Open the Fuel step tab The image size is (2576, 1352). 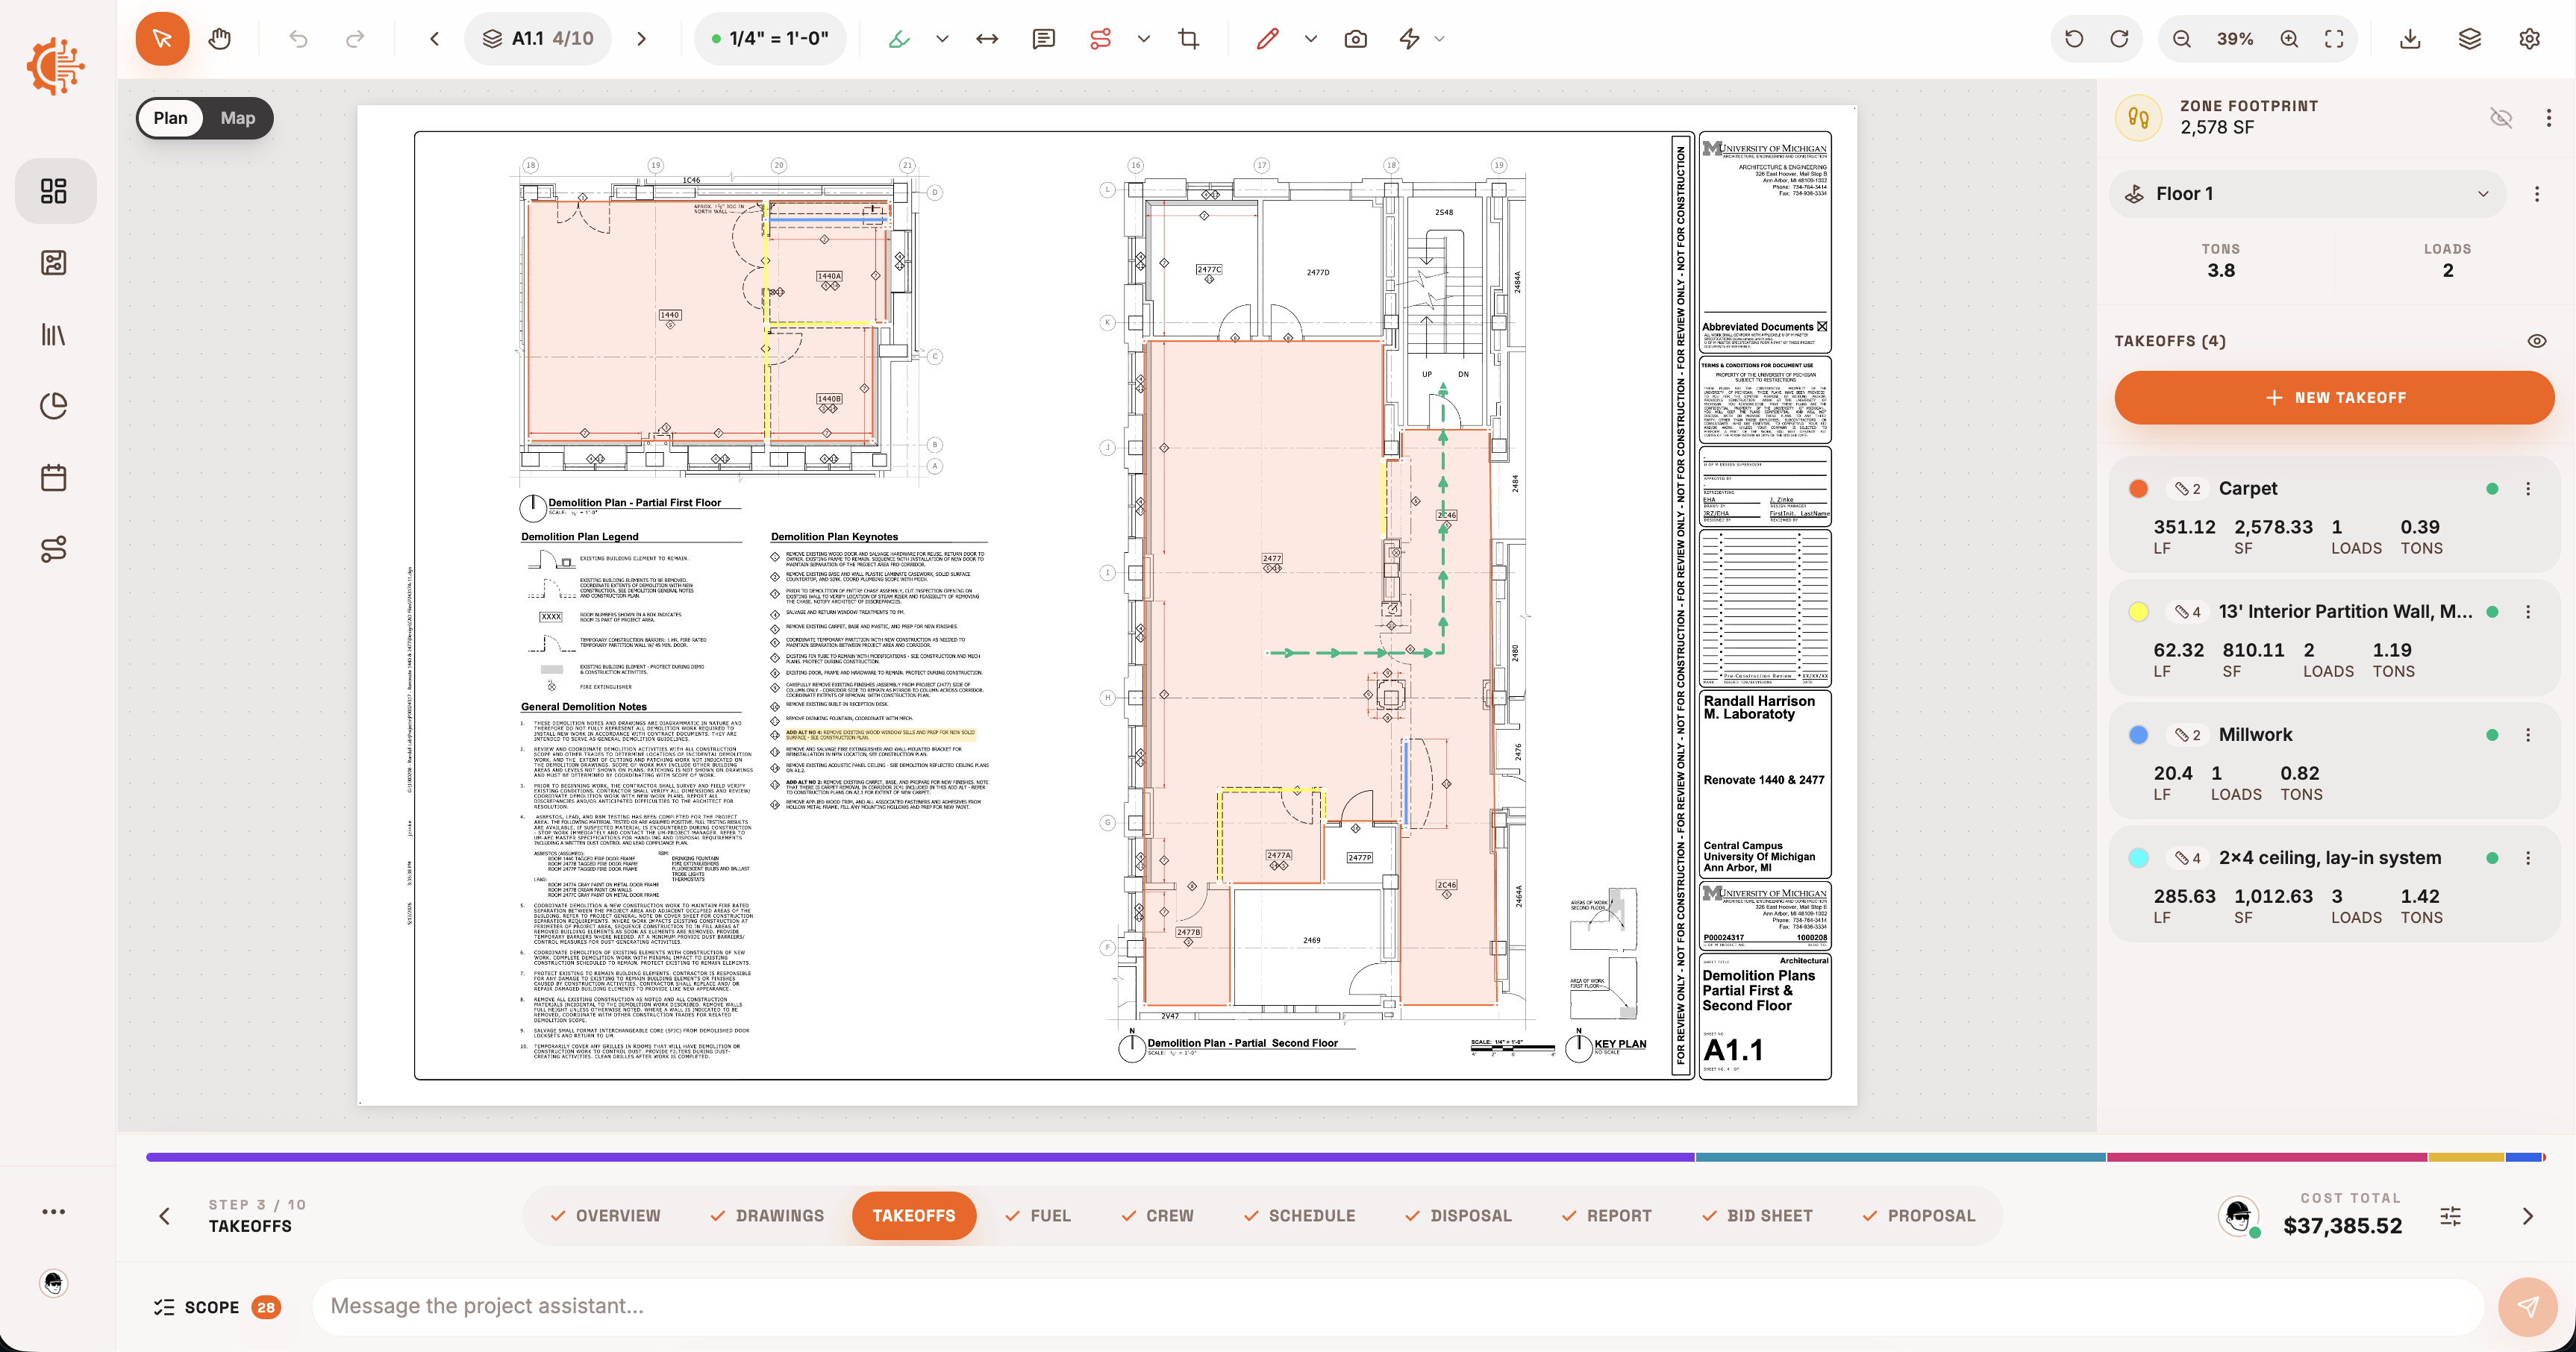pyautogui.click(x=1038, y=1216)
